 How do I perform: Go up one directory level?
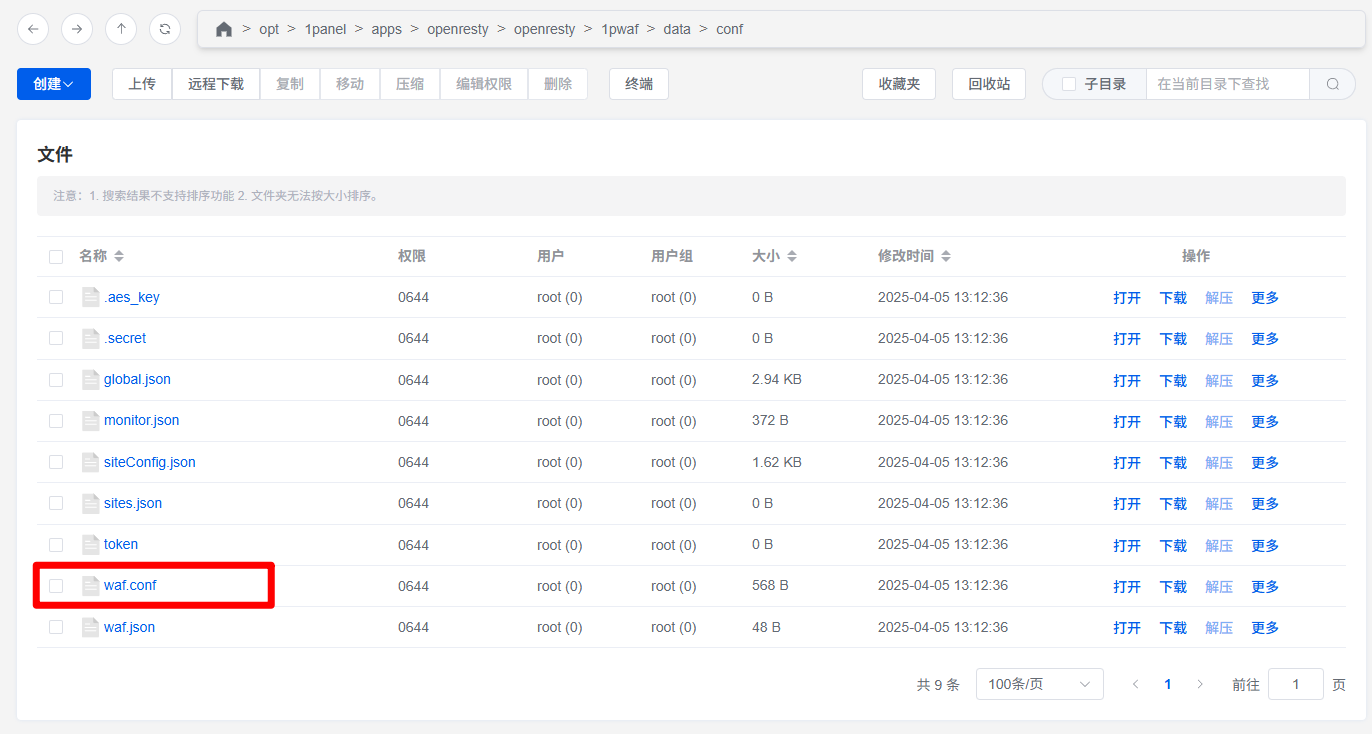coord(121,29)
